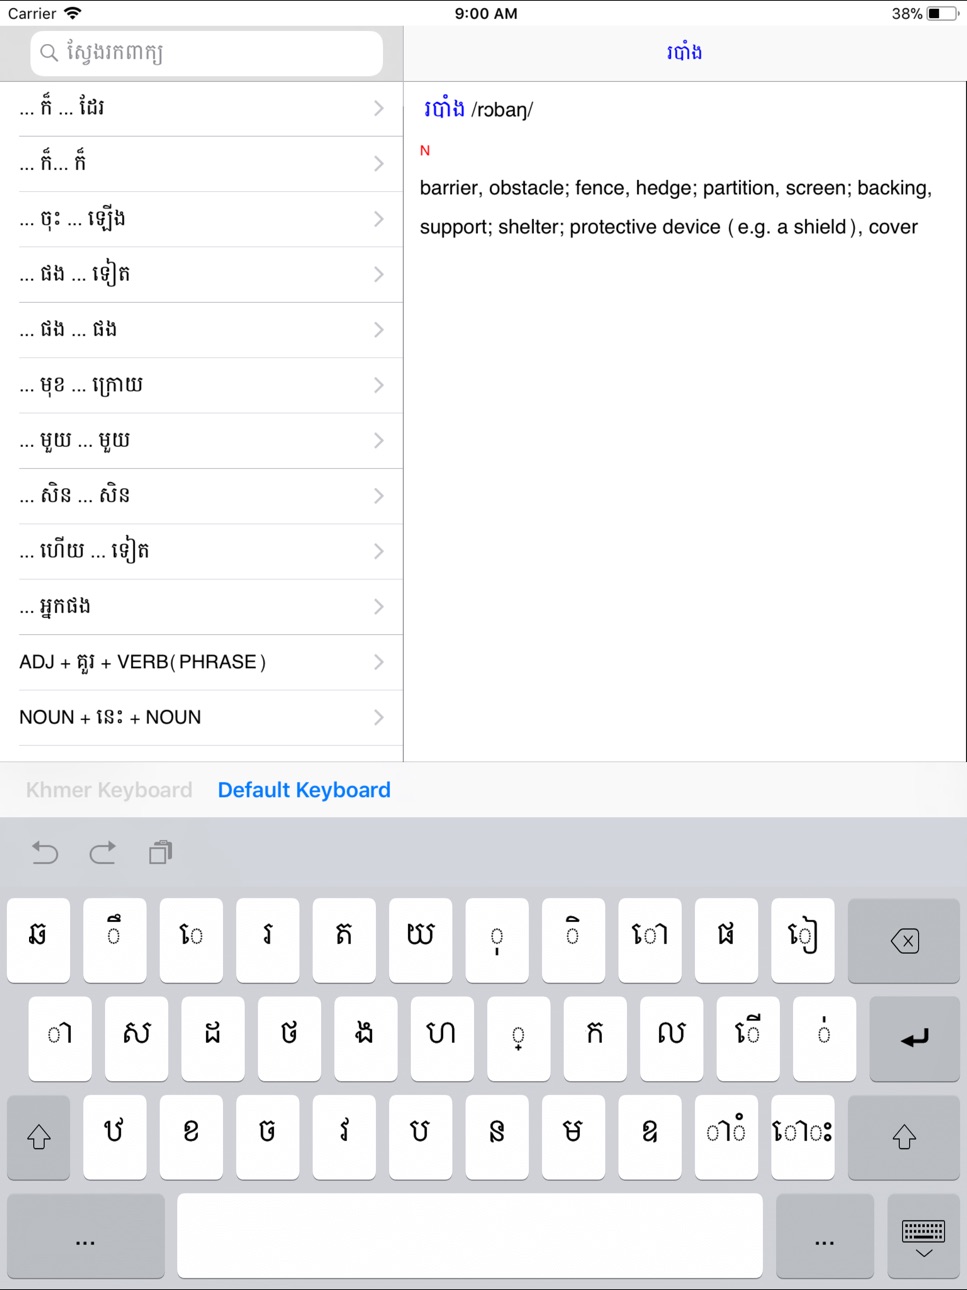Open the '... ចុះ ... ឡើង' entry chevron
Viewport: 967px width, 1290px height.
(379, 219)
